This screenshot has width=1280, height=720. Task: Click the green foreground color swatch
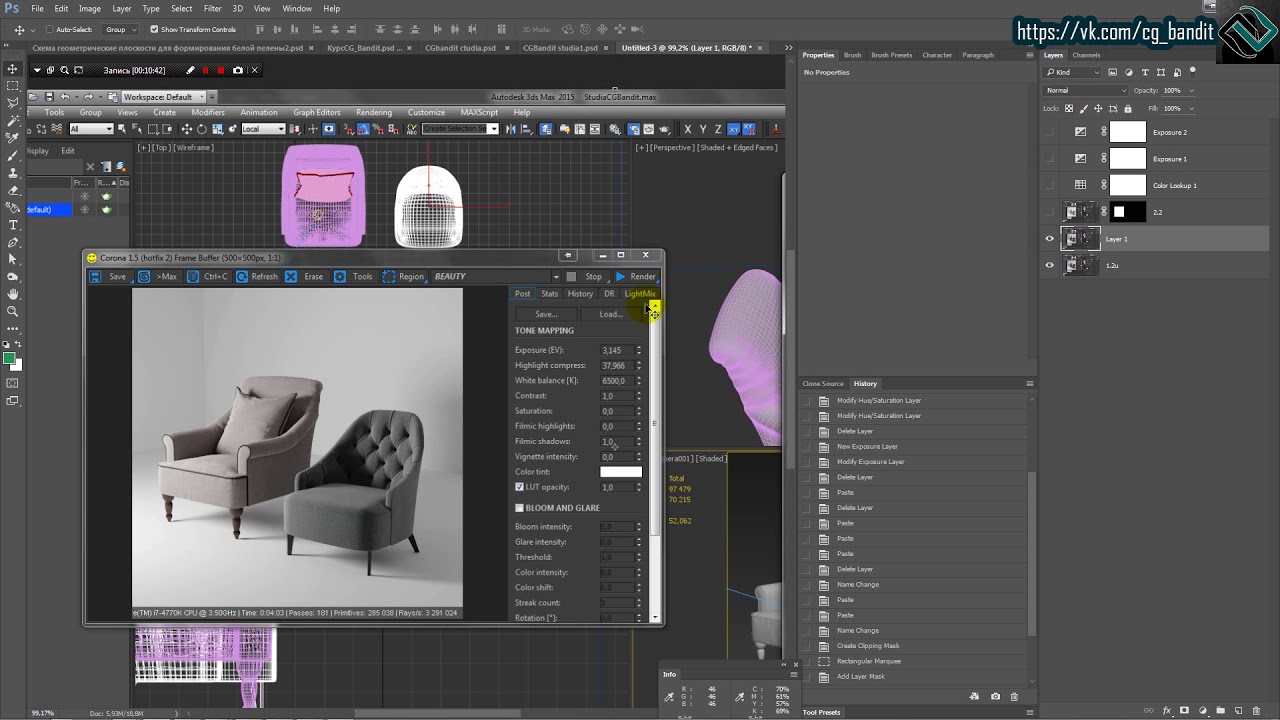point(9,358)
